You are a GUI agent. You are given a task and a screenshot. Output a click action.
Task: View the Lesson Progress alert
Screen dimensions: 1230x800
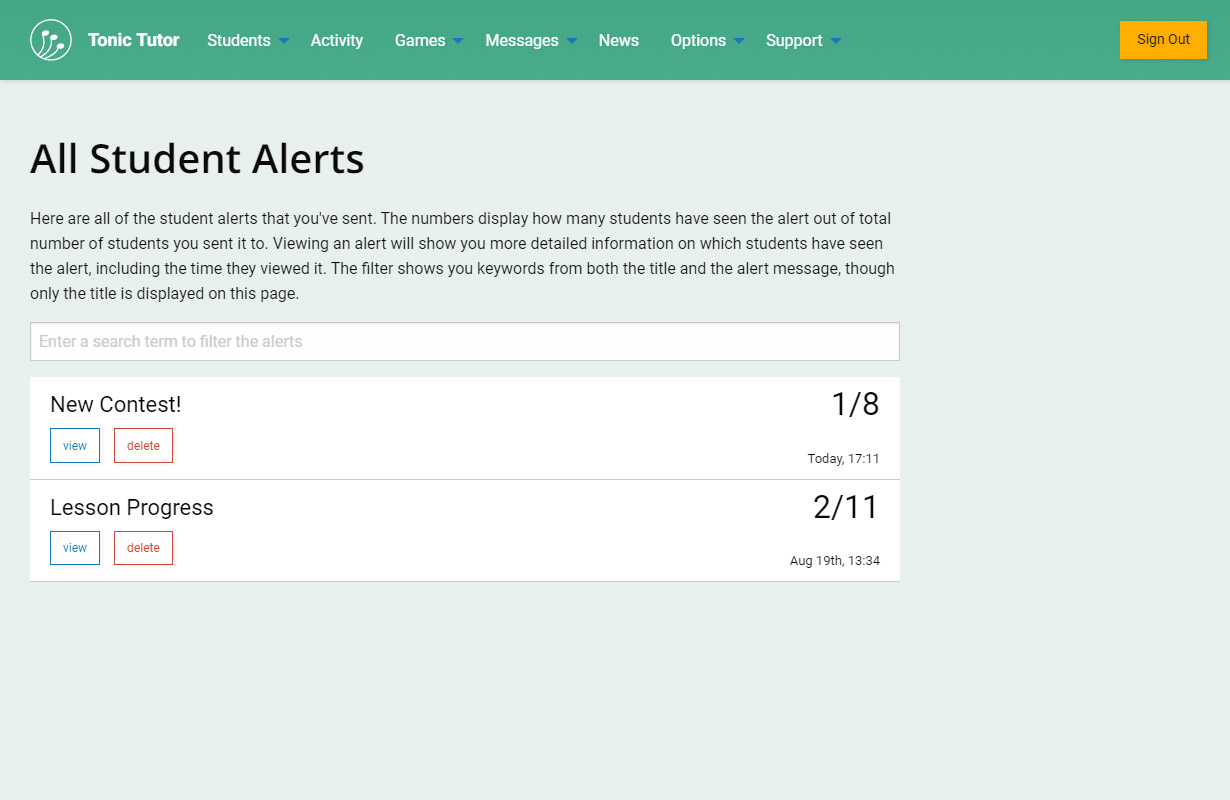click(x=75, y=548)
